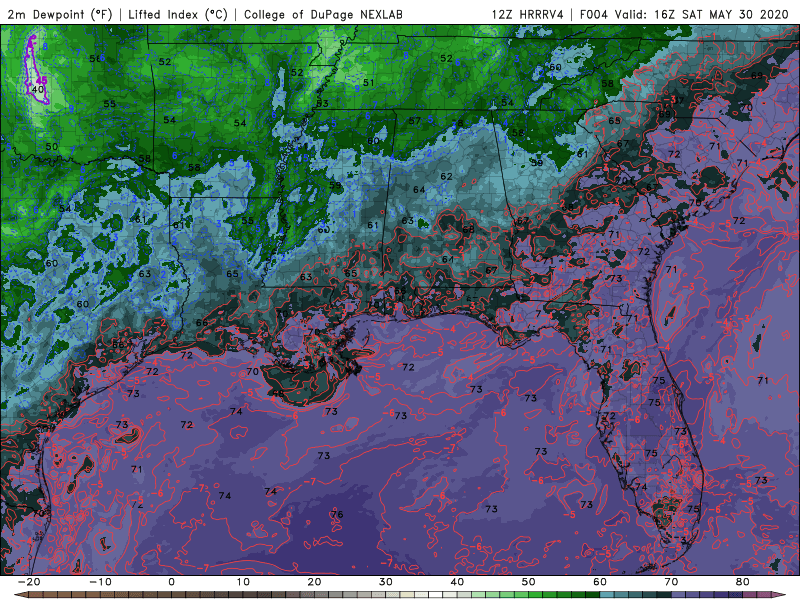
Task: Click the "12Z HRRRV4" model run label
Action: tap(528, 14)
